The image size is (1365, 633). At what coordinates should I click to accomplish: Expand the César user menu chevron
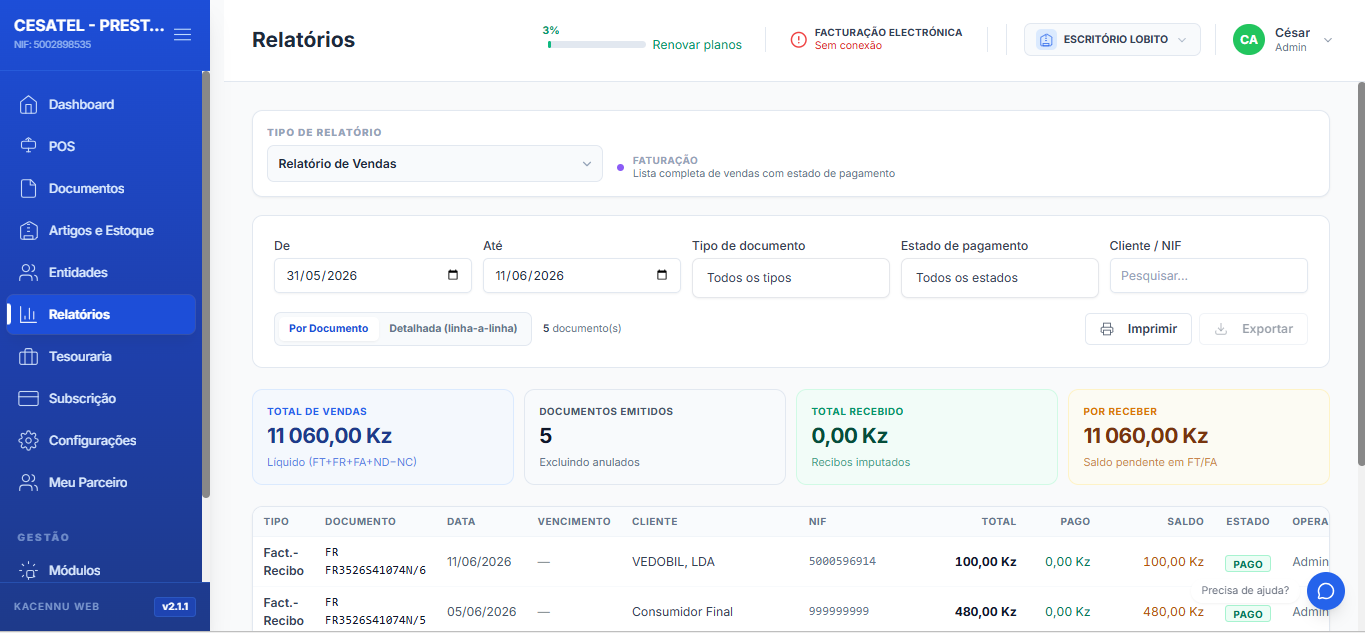[x=1328, y=40]
